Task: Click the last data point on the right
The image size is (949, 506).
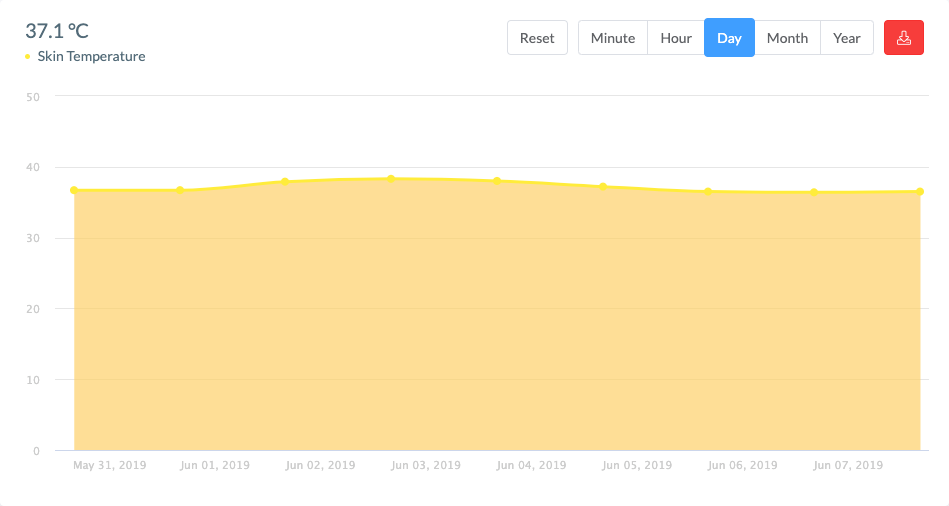Action: [920, 191]
